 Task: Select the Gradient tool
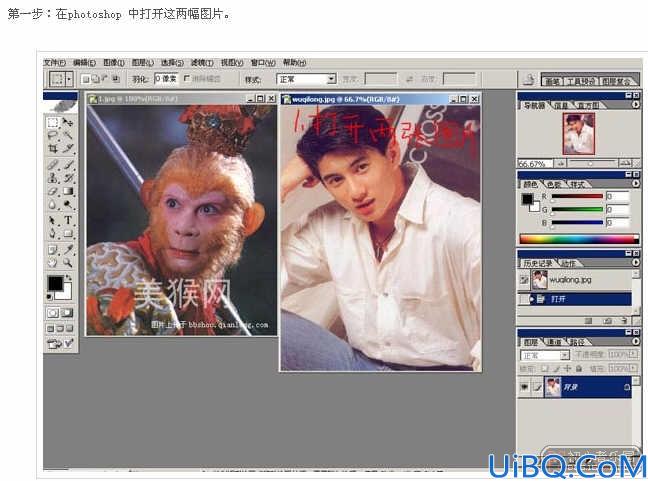pyautogui.click(x=67, y=191)
